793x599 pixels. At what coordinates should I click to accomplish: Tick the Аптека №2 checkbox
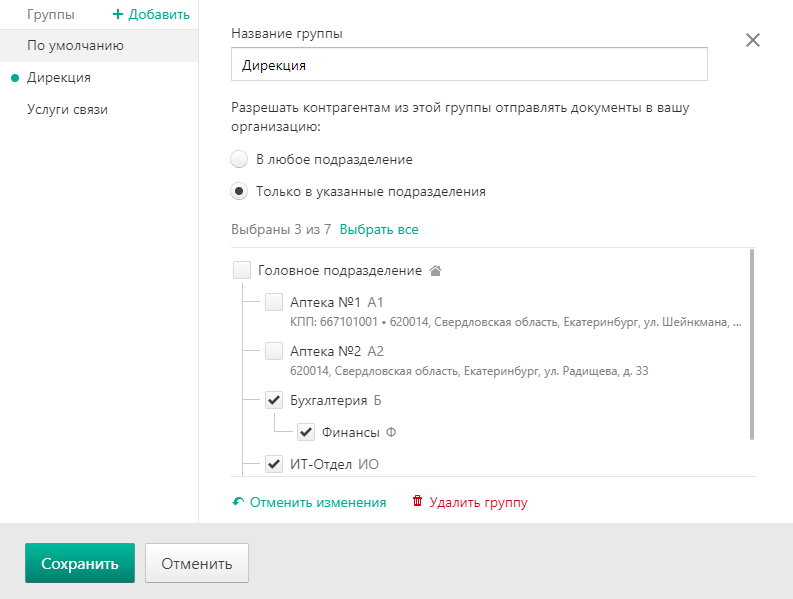point(274,351)
